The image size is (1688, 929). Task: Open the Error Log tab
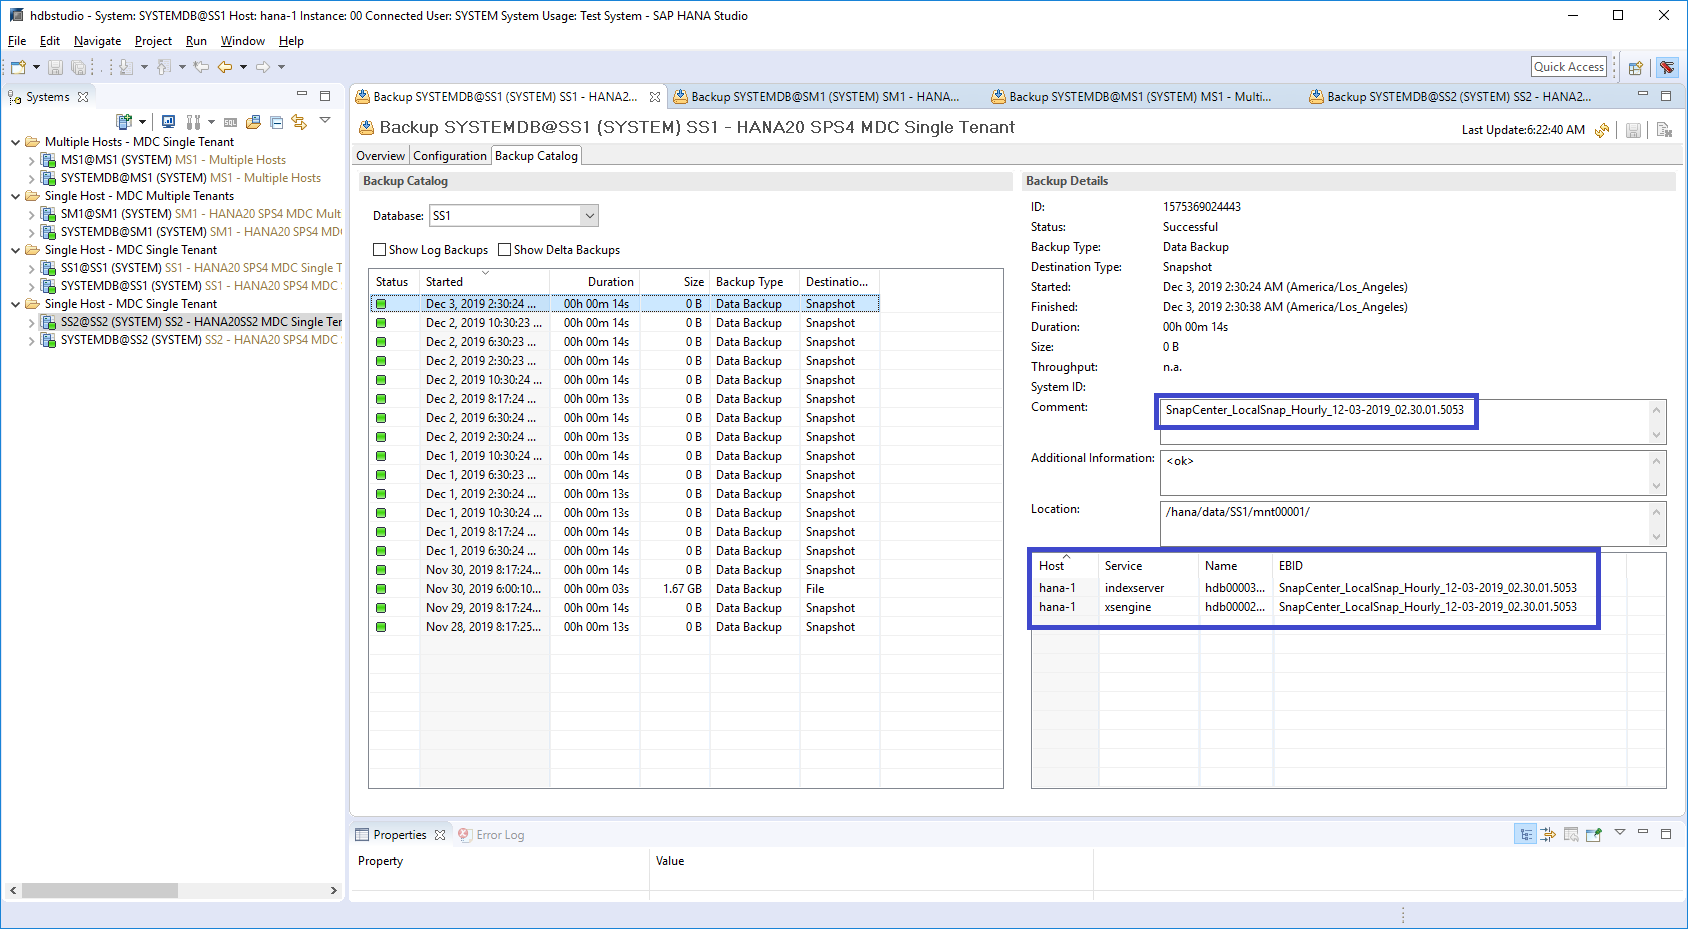[x=499, y=835]
